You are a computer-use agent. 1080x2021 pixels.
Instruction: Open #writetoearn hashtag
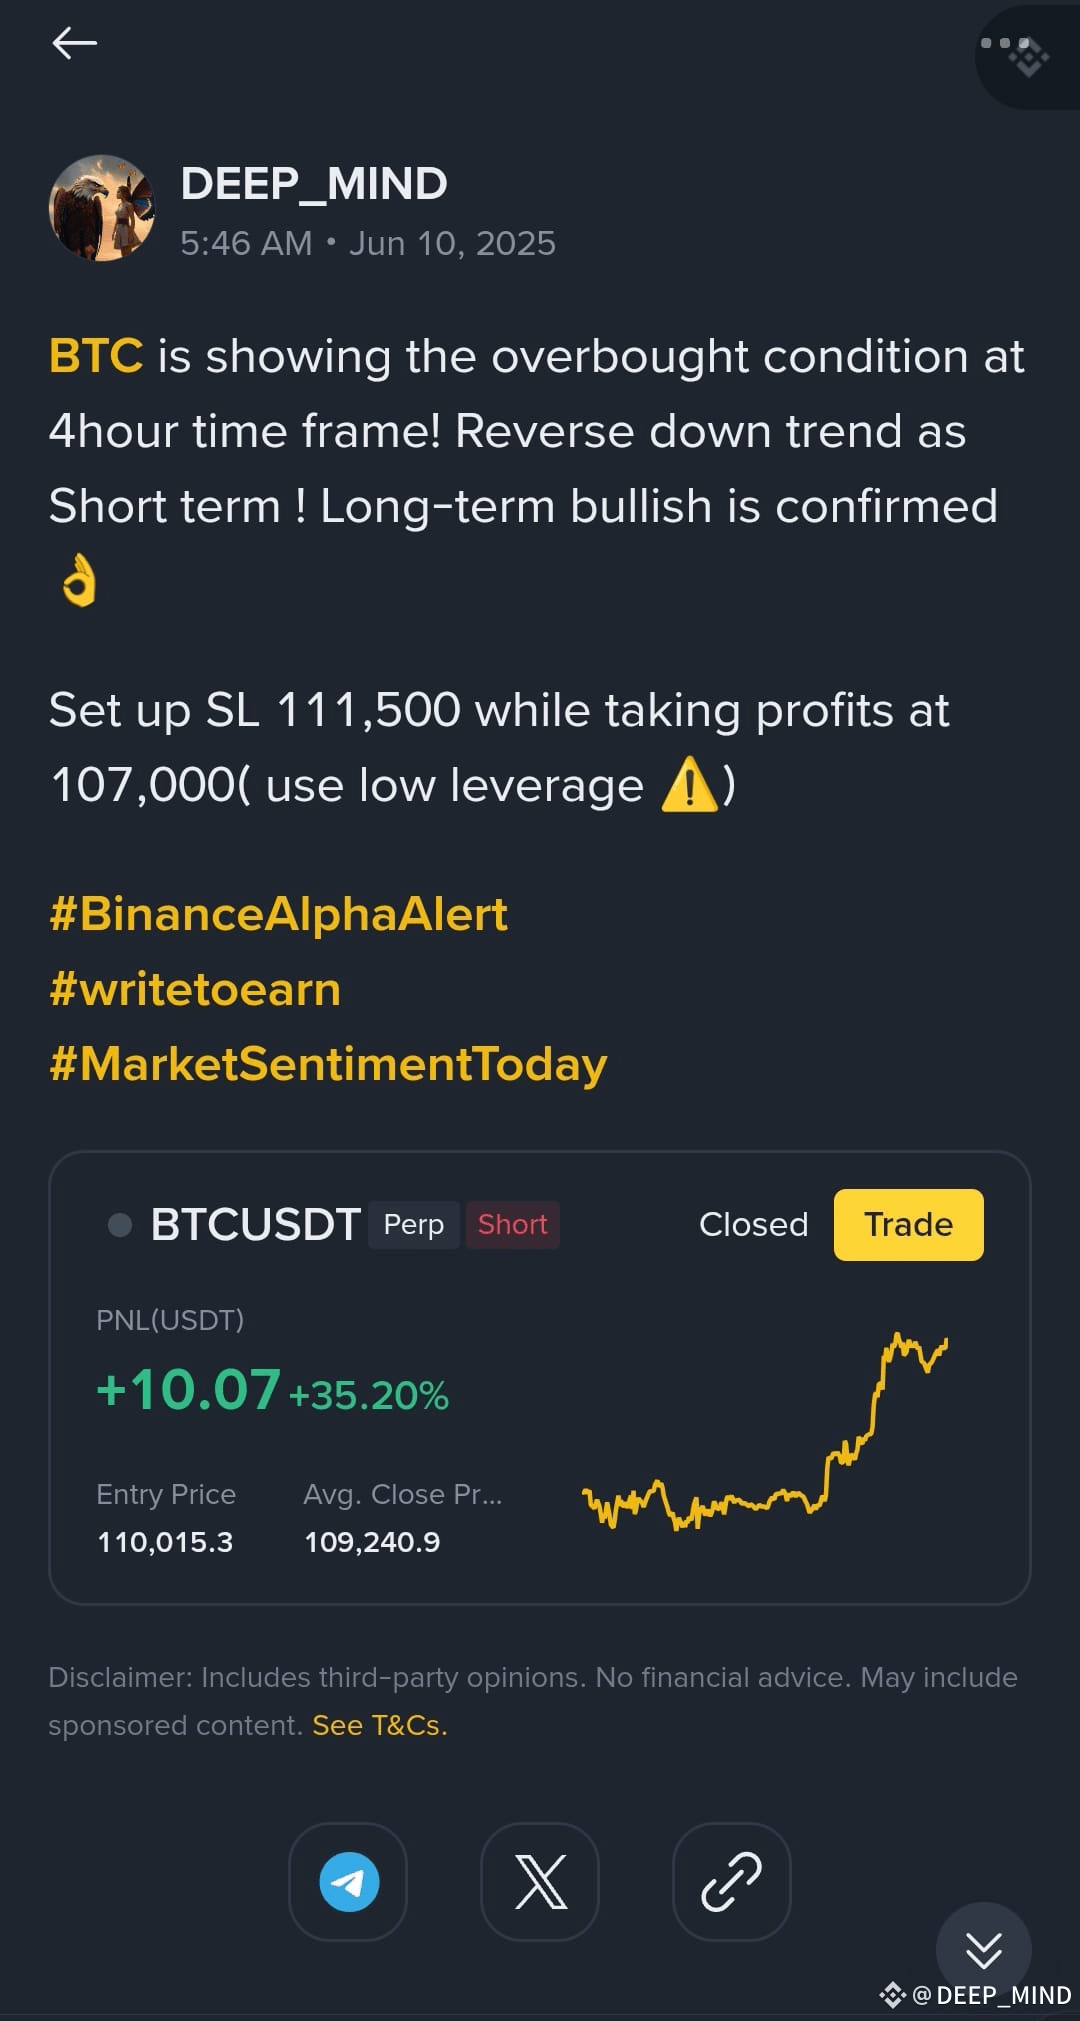click(x=195, y=989)
